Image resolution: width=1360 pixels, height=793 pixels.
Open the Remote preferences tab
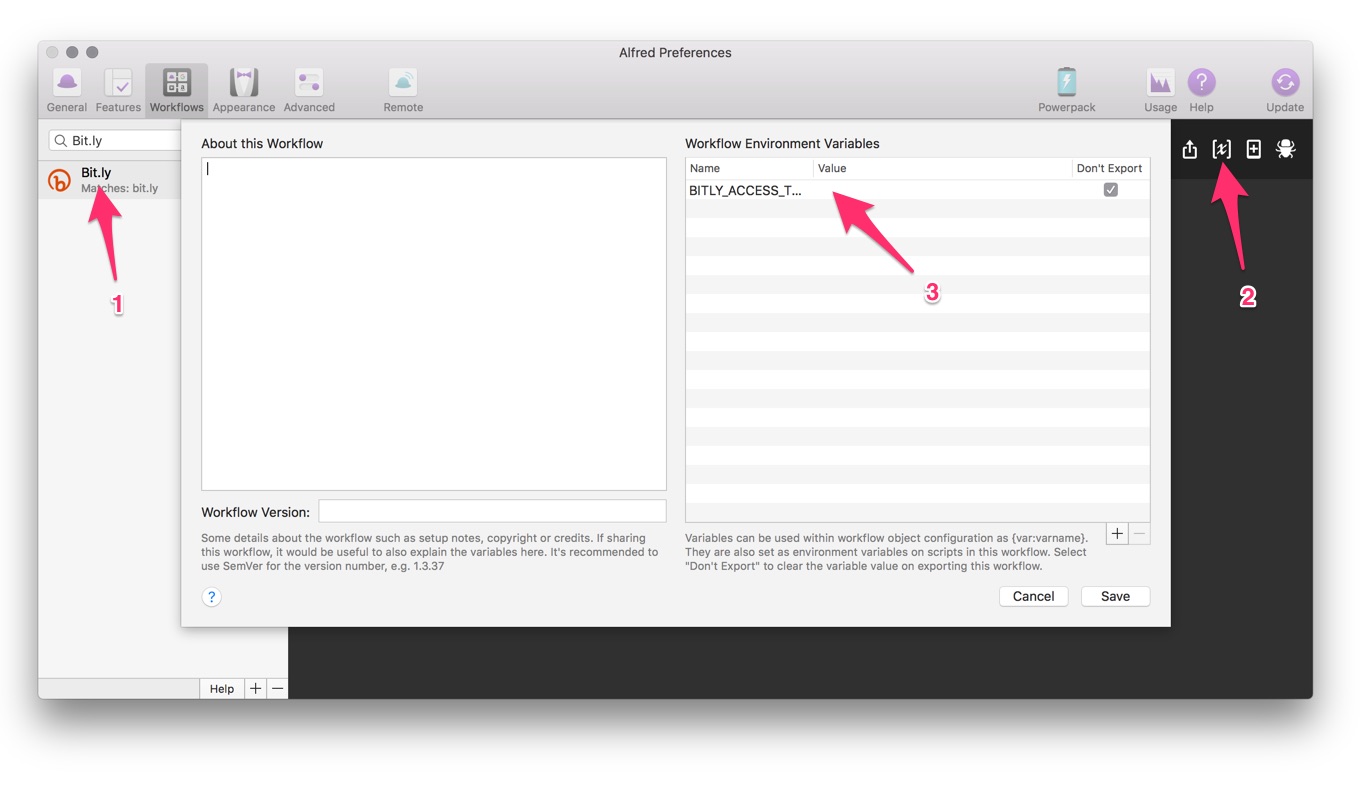(x=403, y=91)
